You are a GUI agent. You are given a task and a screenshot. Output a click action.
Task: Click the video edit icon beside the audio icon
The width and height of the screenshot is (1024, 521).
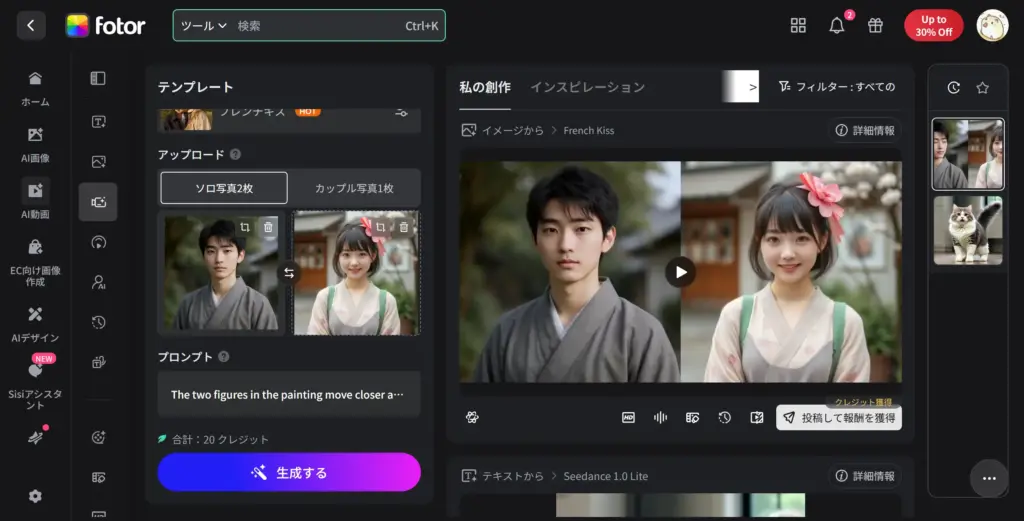[x=692, y=417]
